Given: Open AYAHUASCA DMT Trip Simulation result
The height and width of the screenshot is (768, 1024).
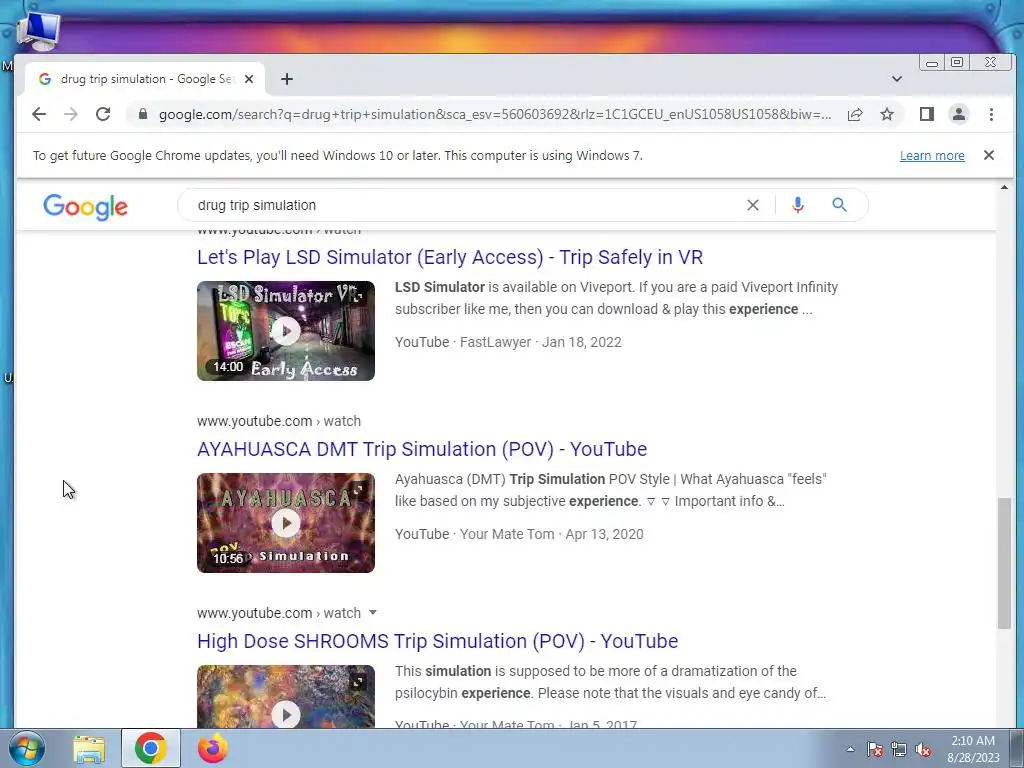Looking at the screenshot, I should tap(422, 449).
